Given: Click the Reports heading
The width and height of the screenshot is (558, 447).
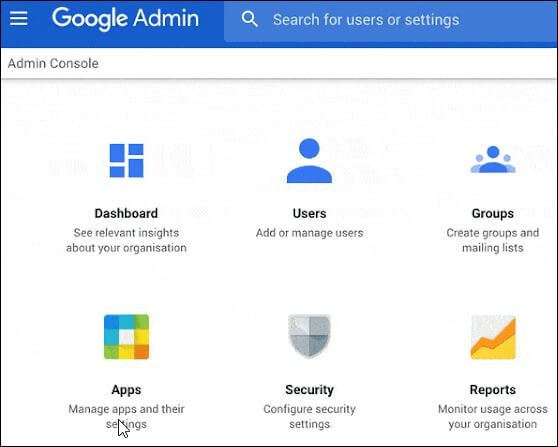Looking at the screenshot, I should (x=493, y=390).
